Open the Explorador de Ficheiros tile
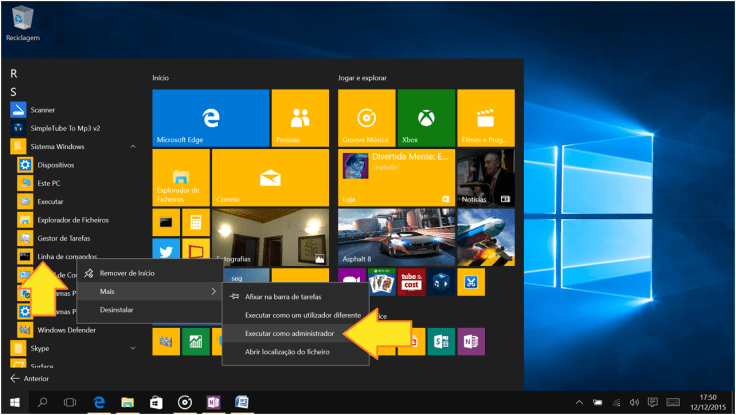Screen dimensions: 736x415 point(181,178)
